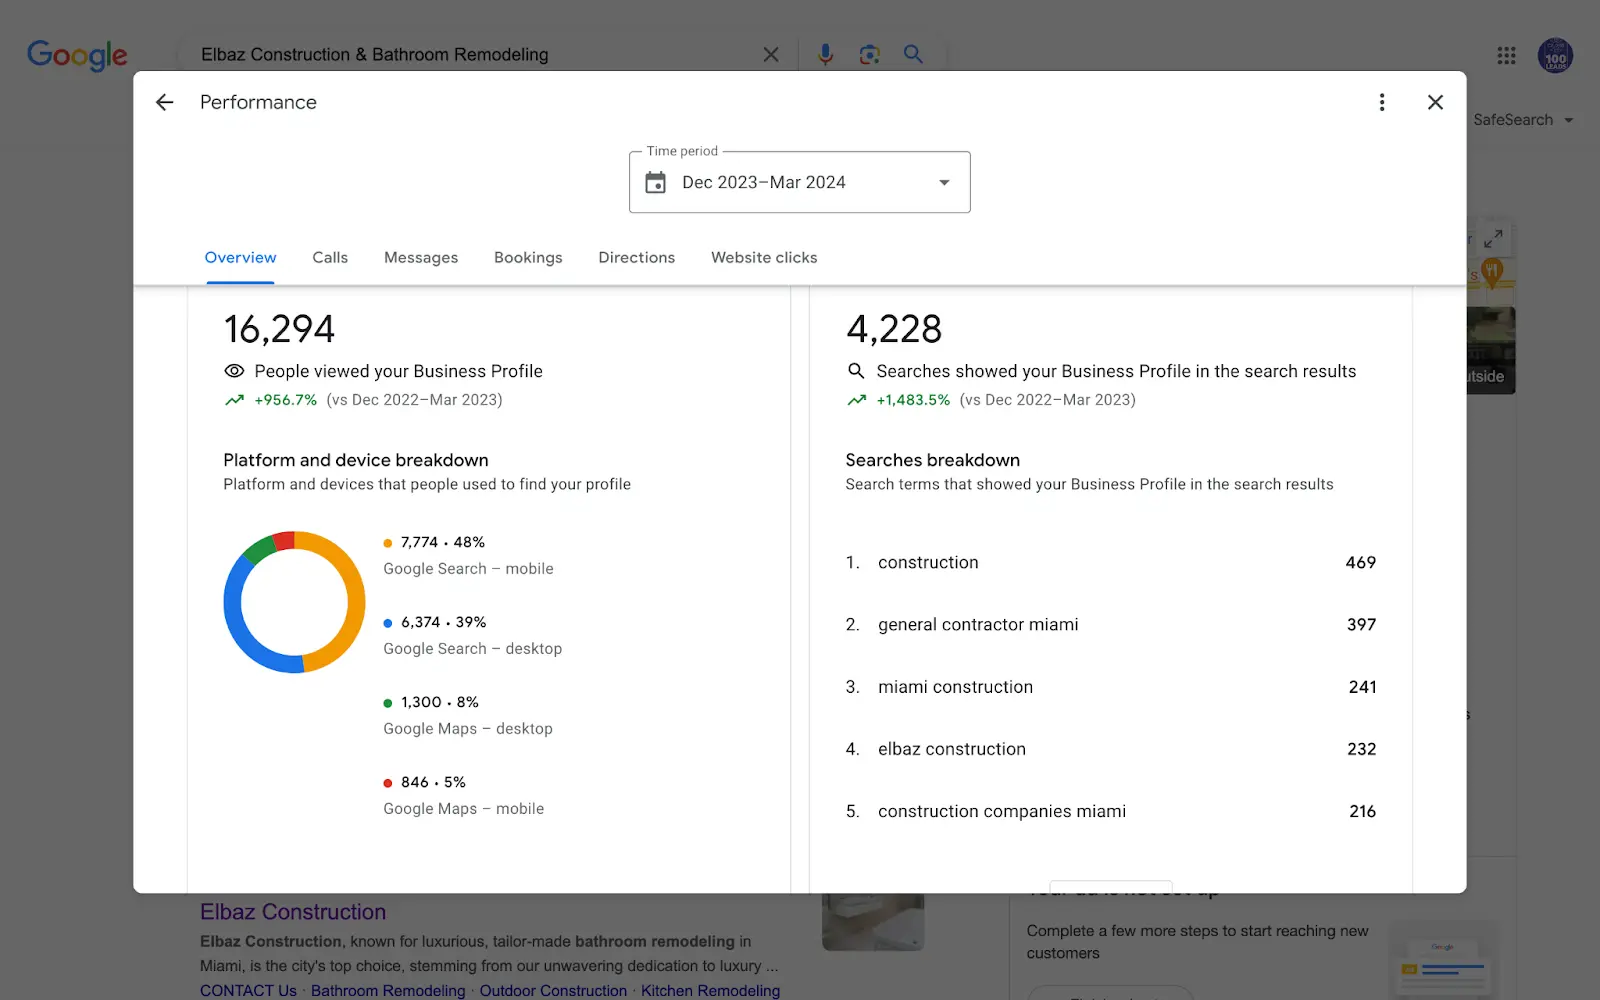This screenshot has height=1000, width=1600.
Task: Open Google Lens image search icon
Action: 869,54
